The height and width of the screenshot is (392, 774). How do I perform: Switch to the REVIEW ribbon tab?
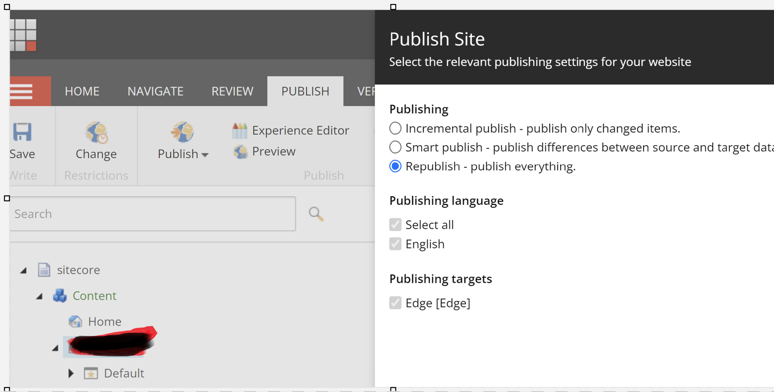click(232, 91)
